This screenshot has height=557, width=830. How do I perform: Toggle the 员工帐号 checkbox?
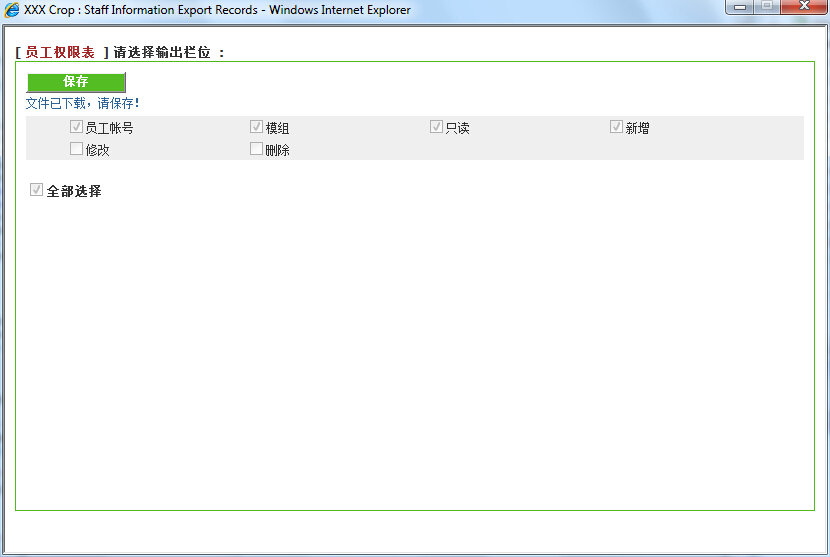point(76,127)
